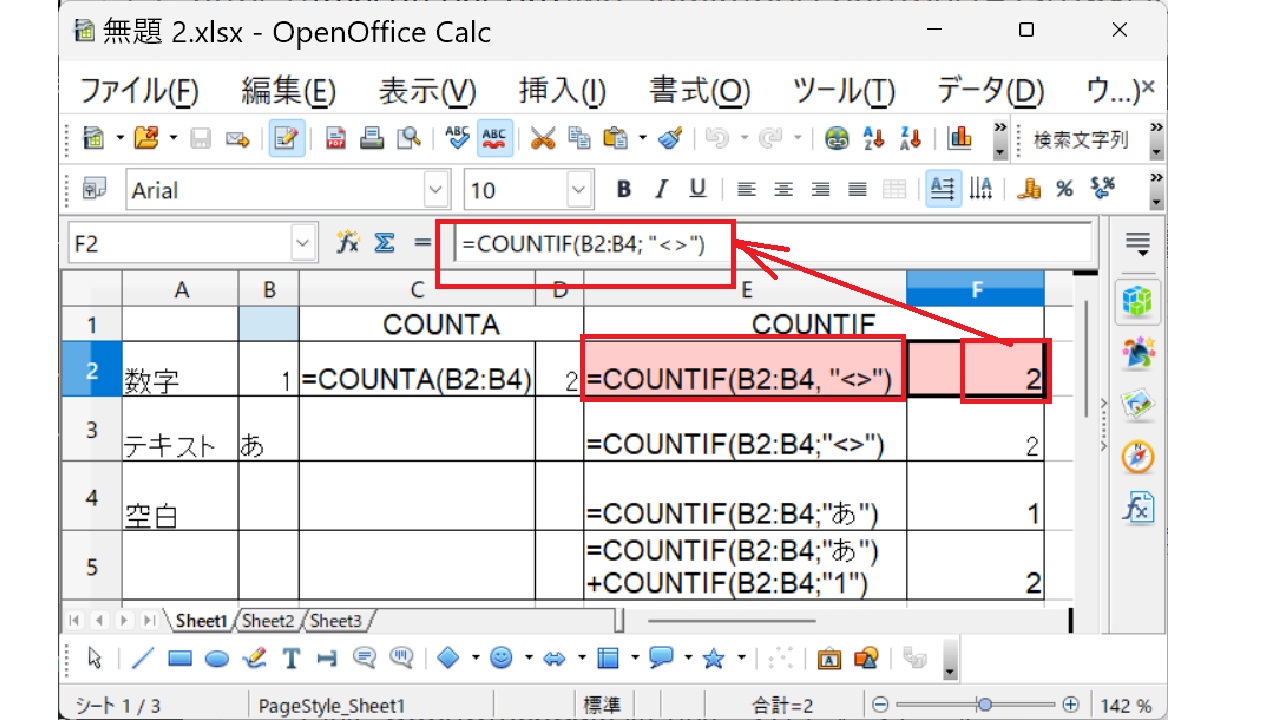The image size is (1280, 720).
Task: Align text right
Action: tap(820, 189)
